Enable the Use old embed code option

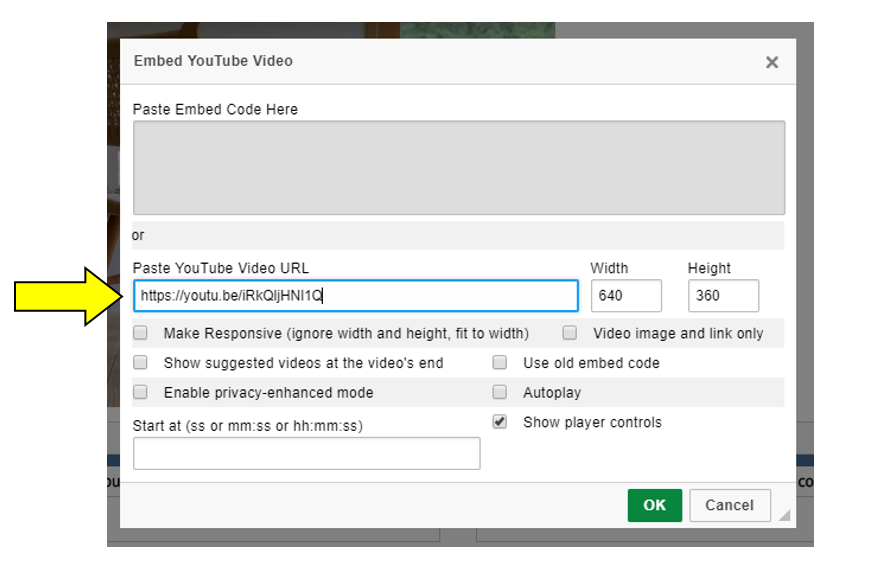point(500,363)
